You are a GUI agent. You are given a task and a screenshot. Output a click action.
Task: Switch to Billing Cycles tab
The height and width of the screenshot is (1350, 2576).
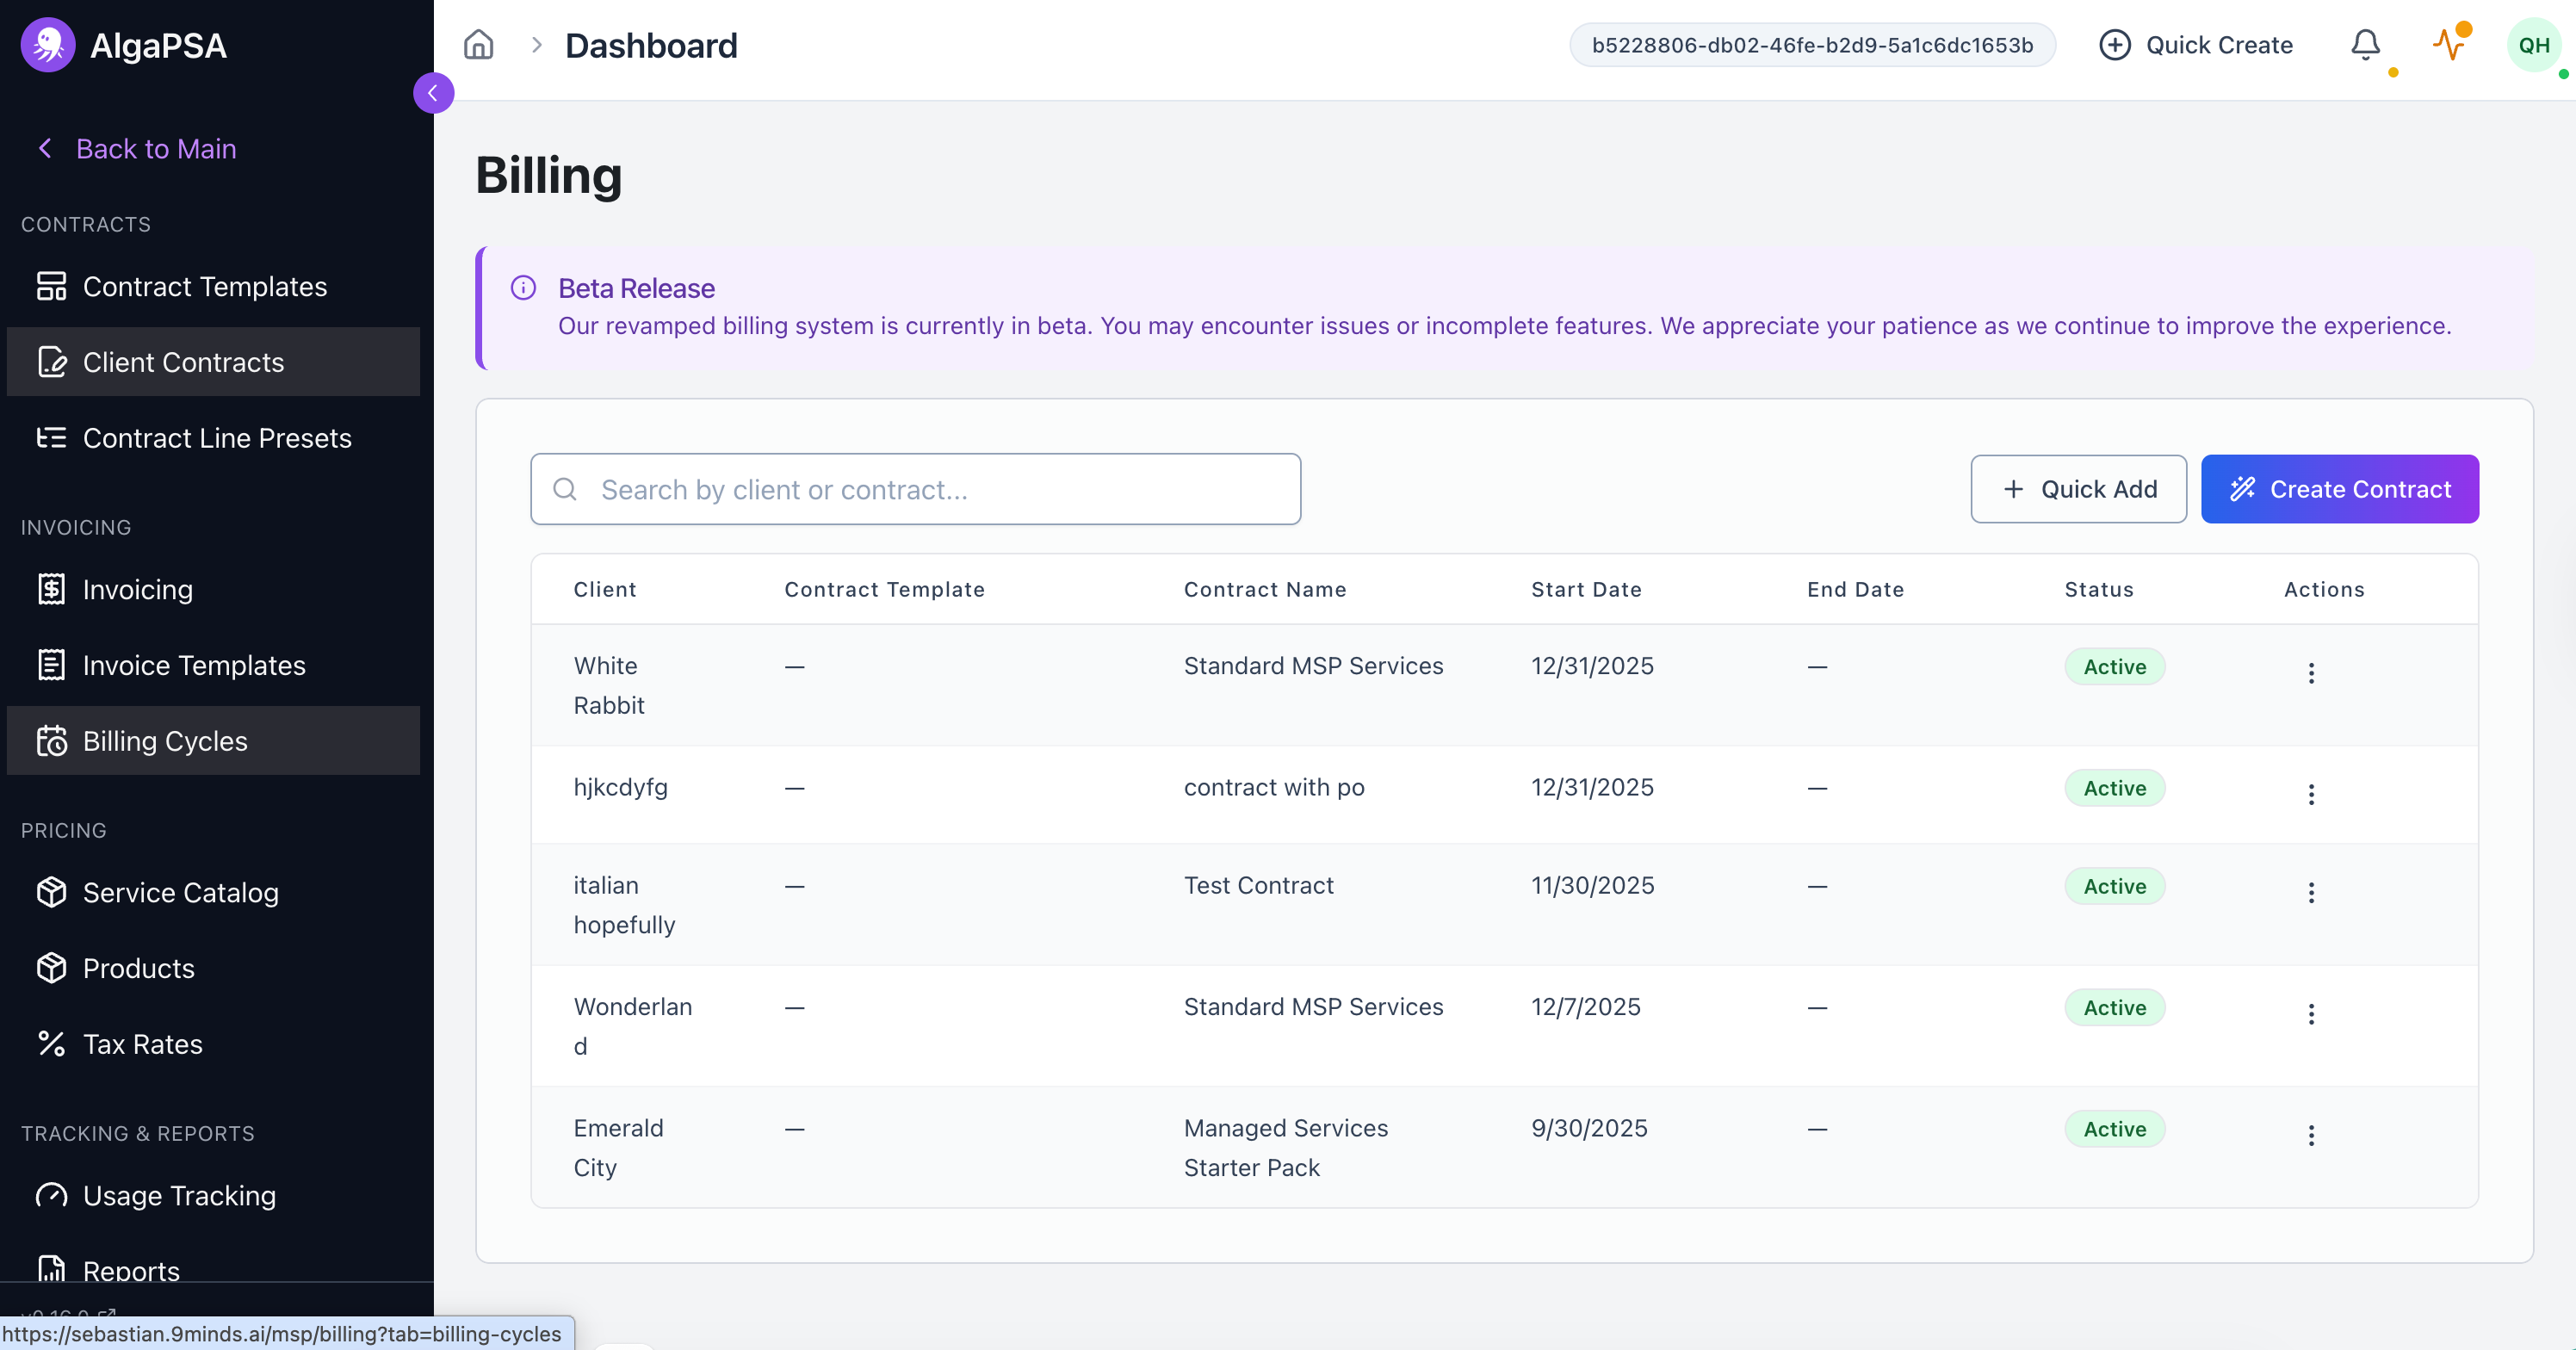tap(165, 741)
